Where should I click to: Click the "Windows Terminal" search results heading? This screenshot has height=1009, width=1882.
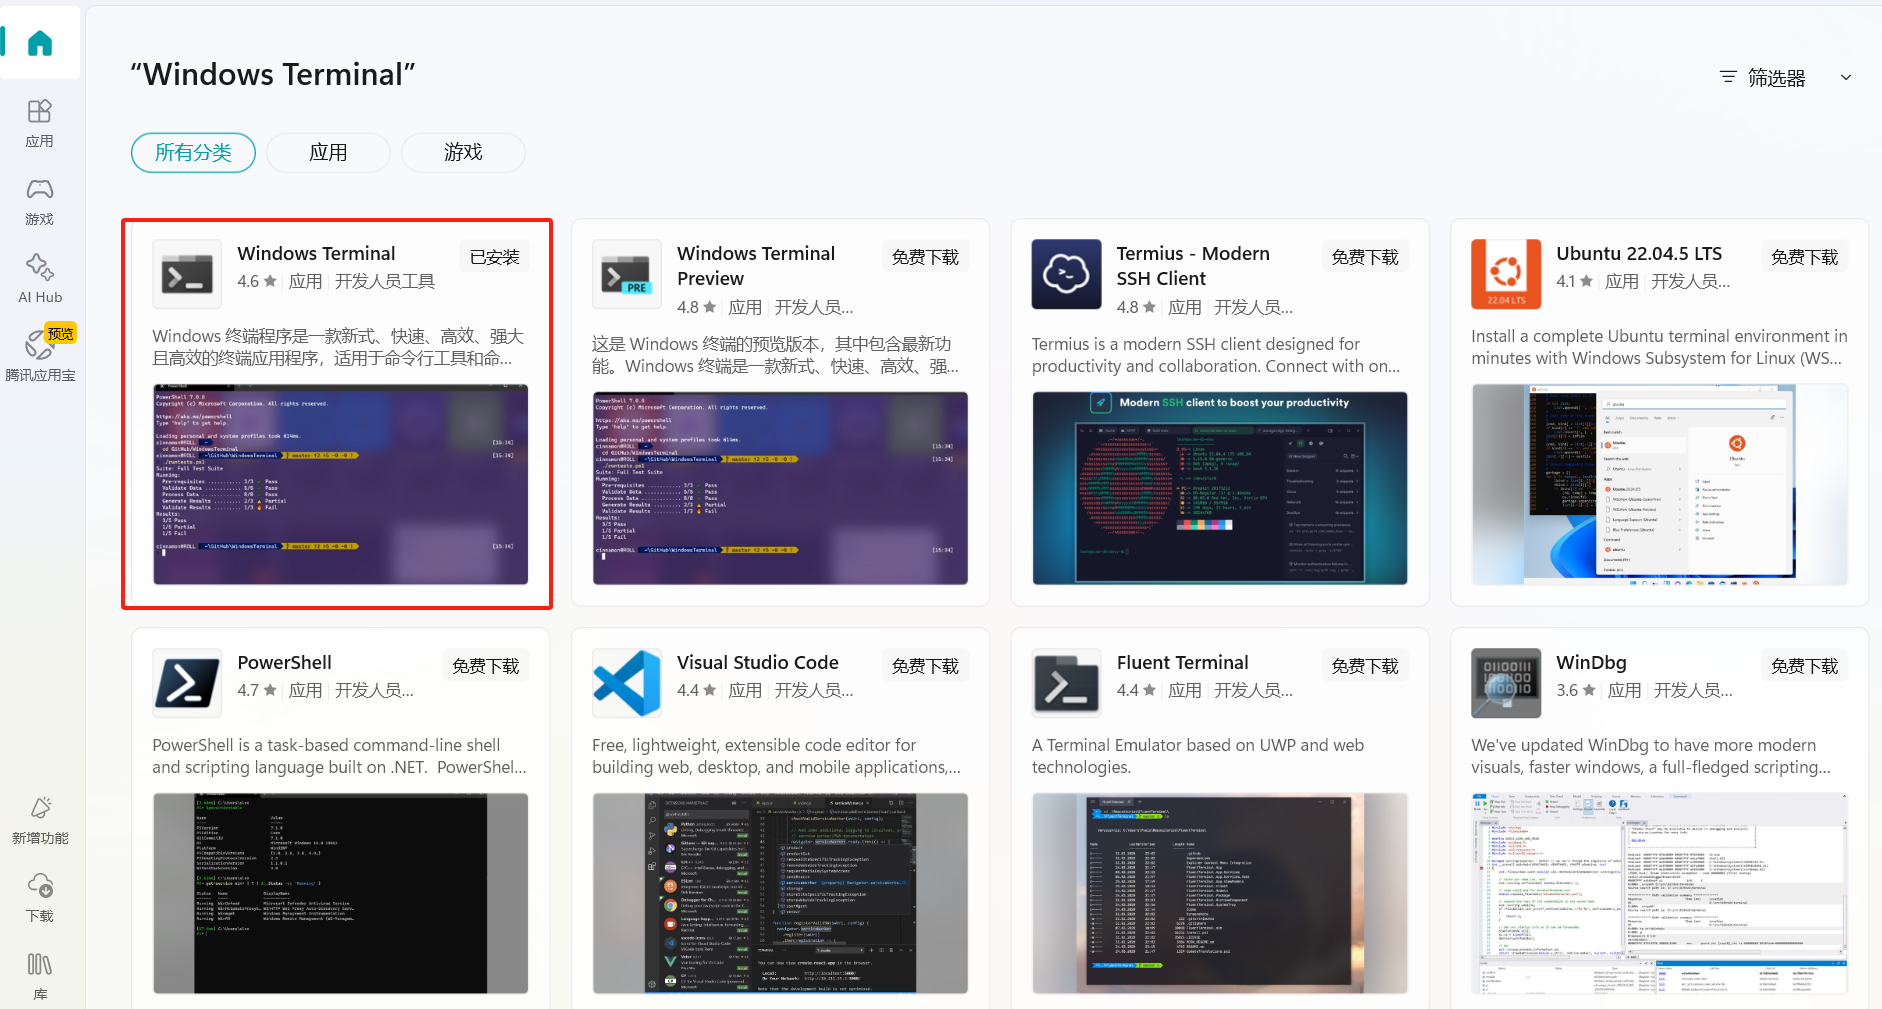click(x=273, y=75)
